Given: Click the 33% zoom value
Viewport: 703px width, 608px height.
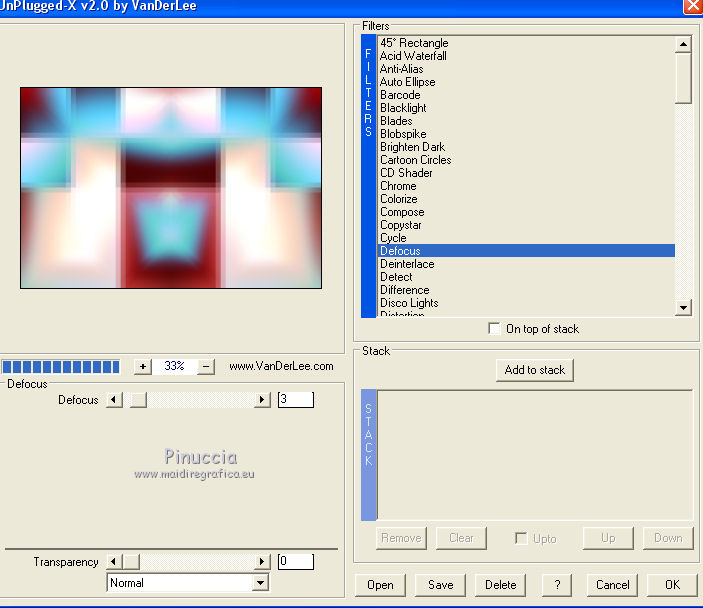Looking at the screenshot, I should click(174, 366).
